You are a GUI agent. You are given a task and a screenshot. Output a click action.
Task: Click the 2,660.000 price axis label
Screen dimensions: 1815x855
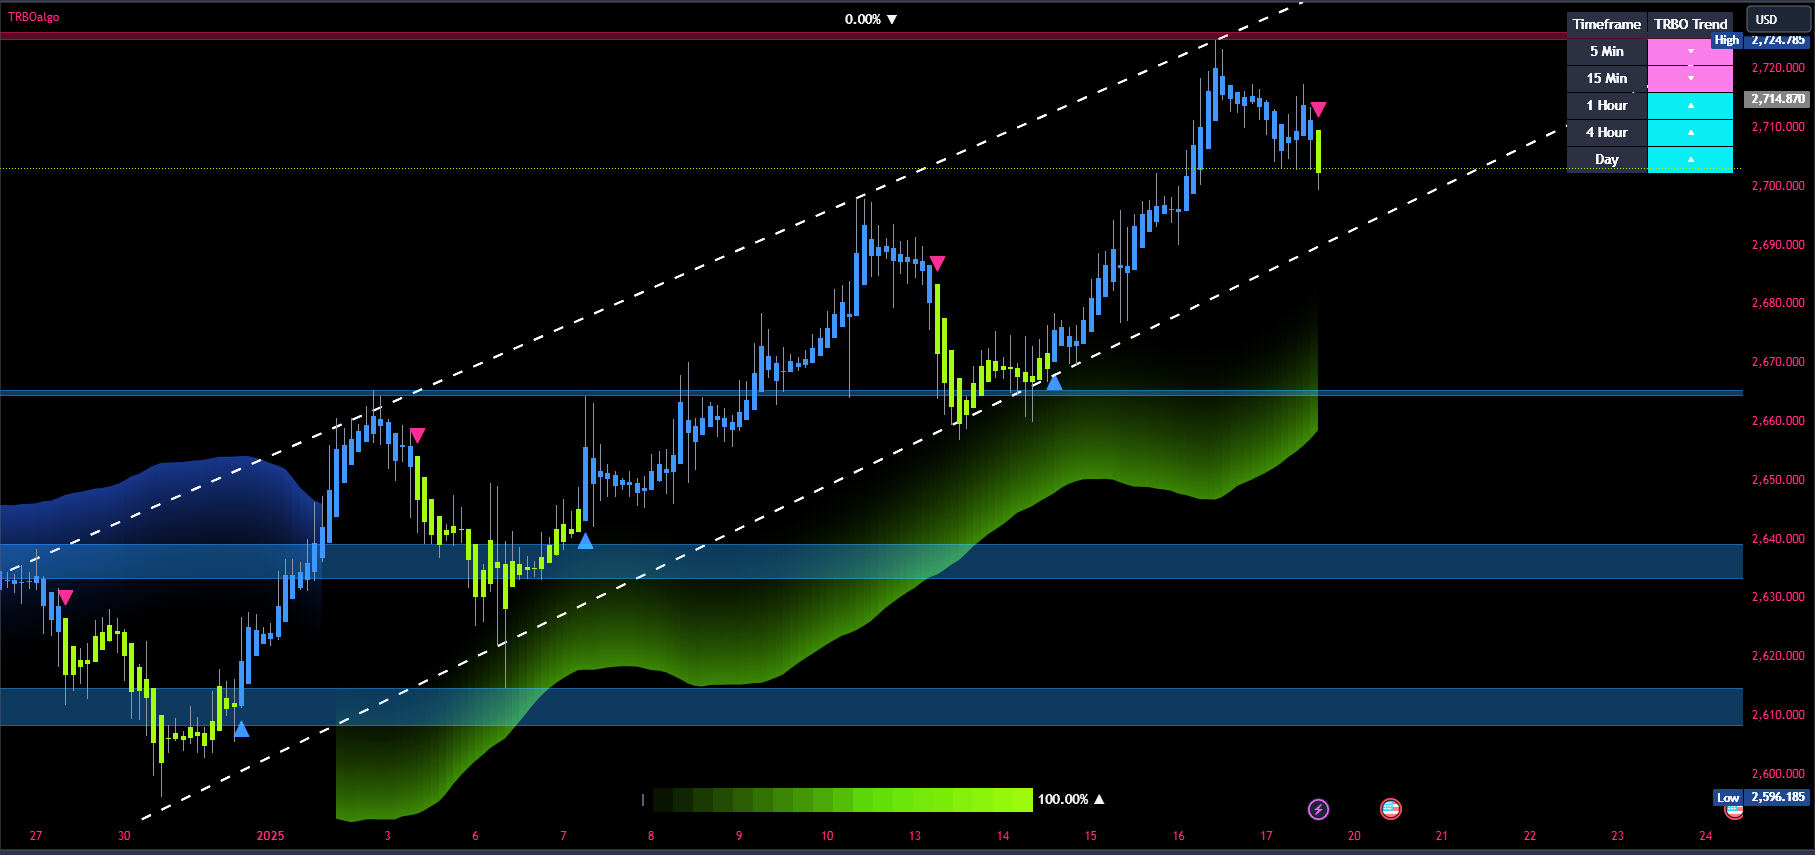1778,421
